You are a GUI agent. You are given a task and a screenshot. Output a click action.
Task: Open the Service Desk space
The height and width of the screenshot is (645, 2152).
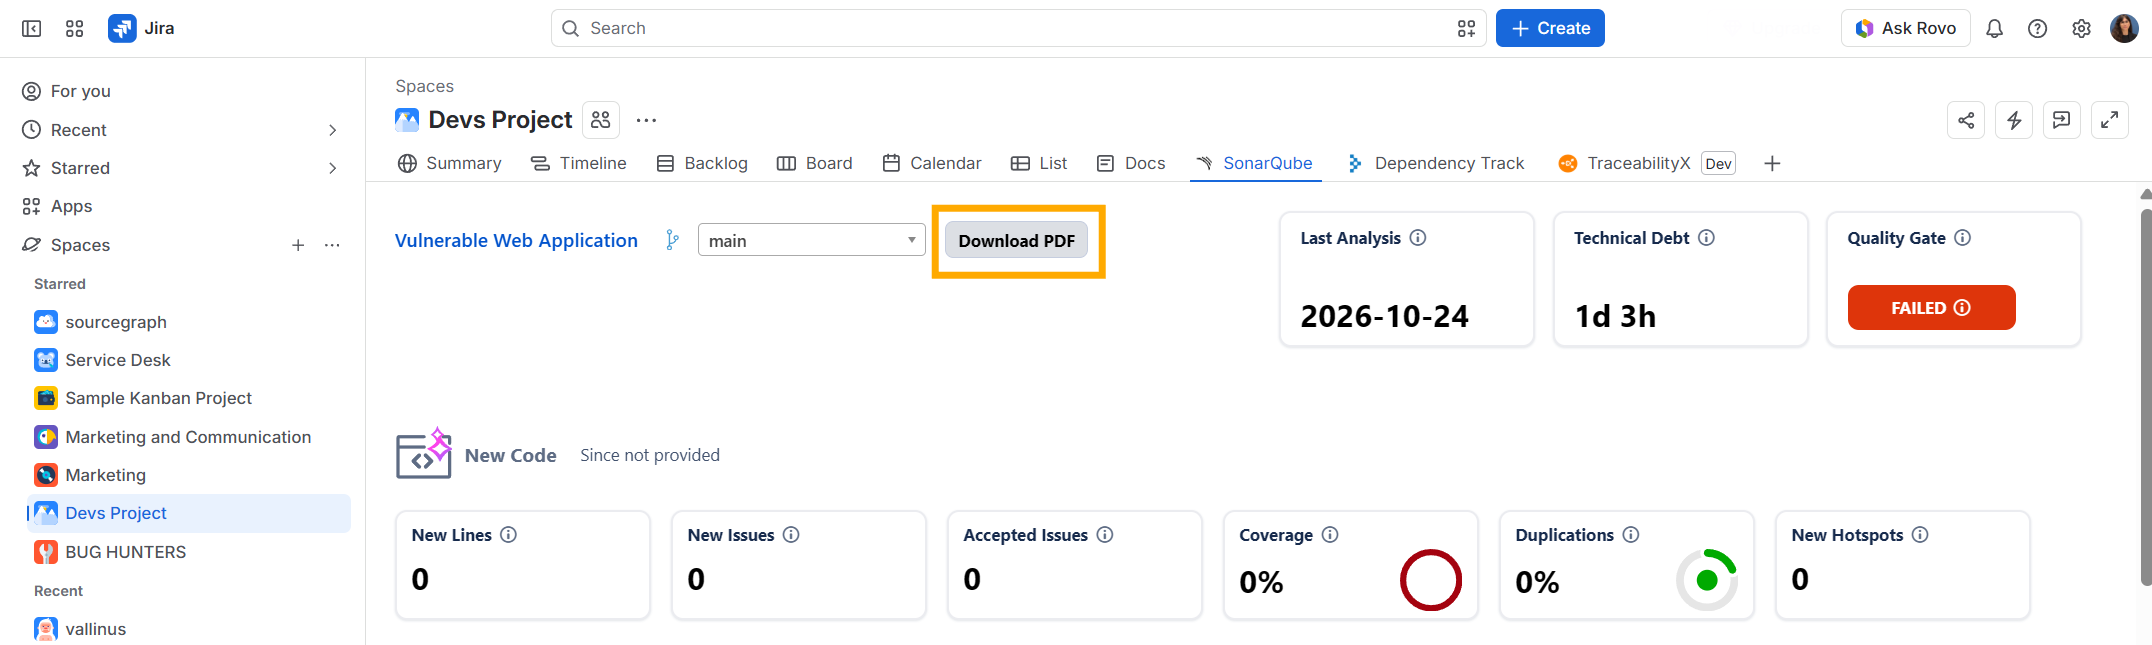(x=190, y=360)
